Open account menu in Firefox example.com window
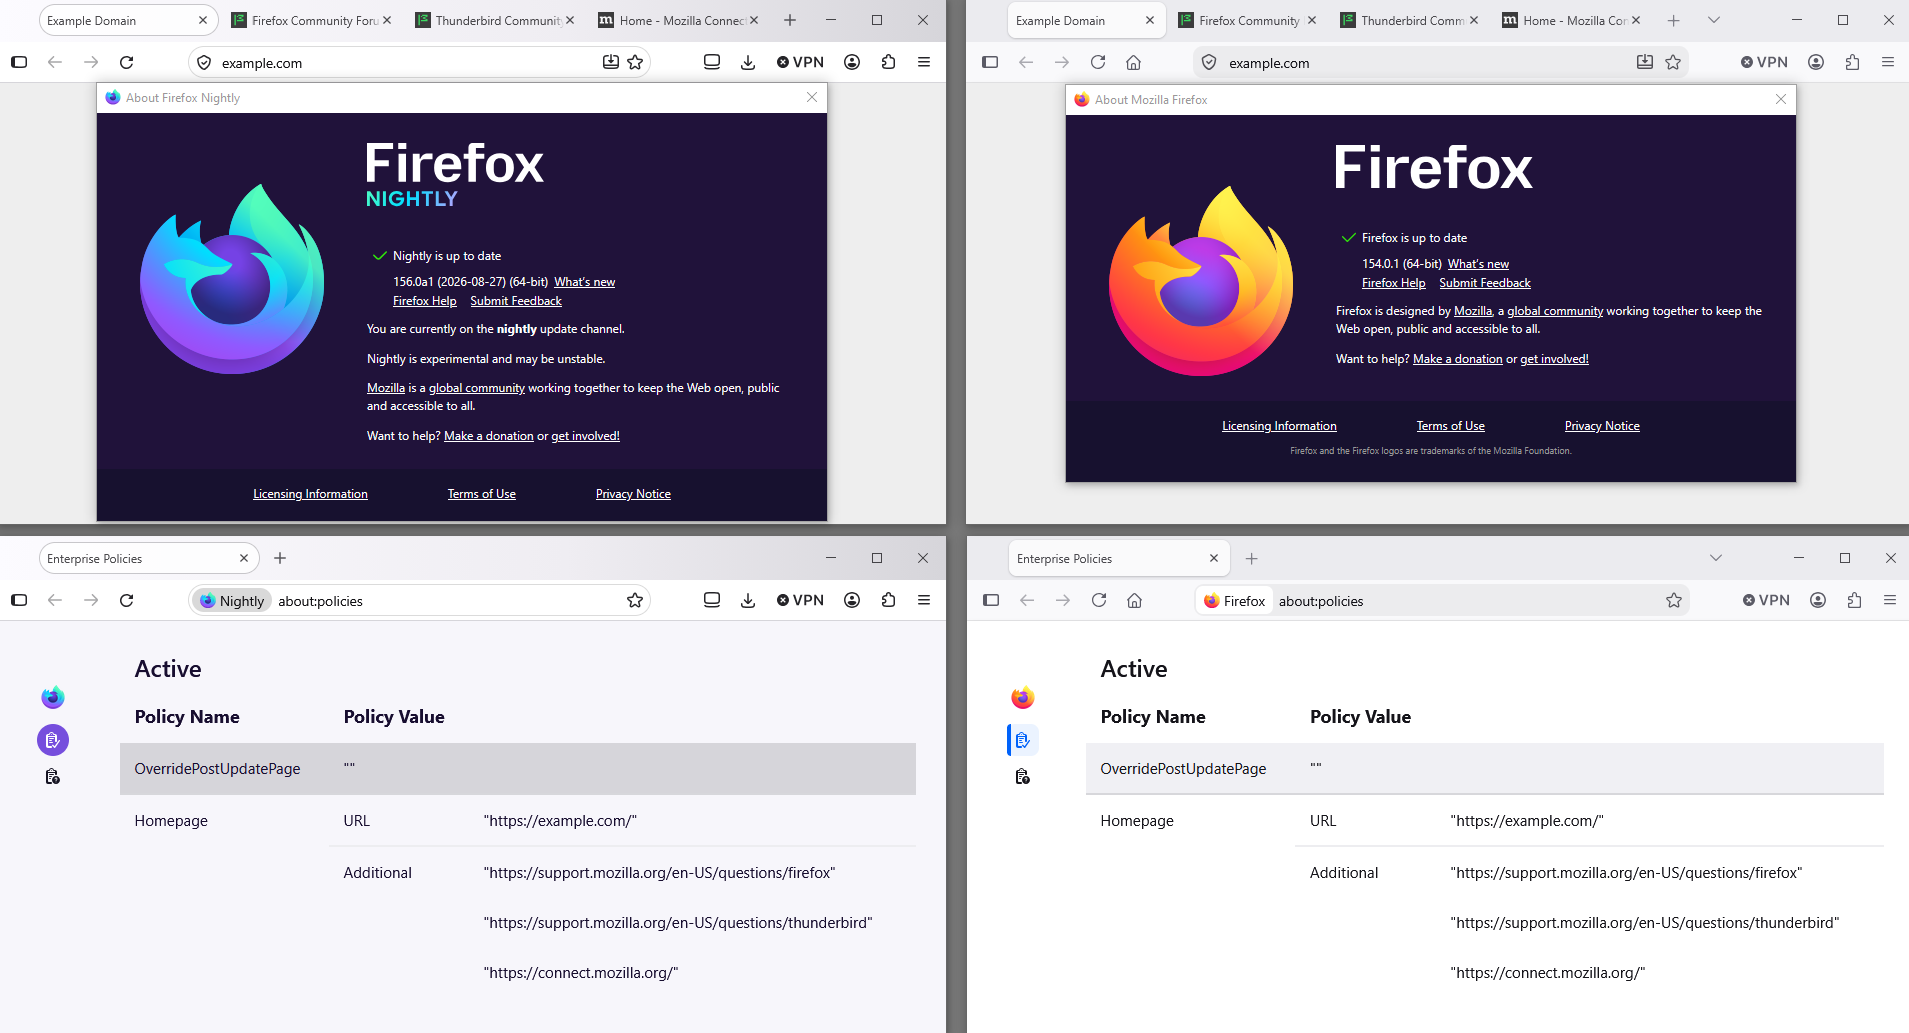 pos(1816,62)
